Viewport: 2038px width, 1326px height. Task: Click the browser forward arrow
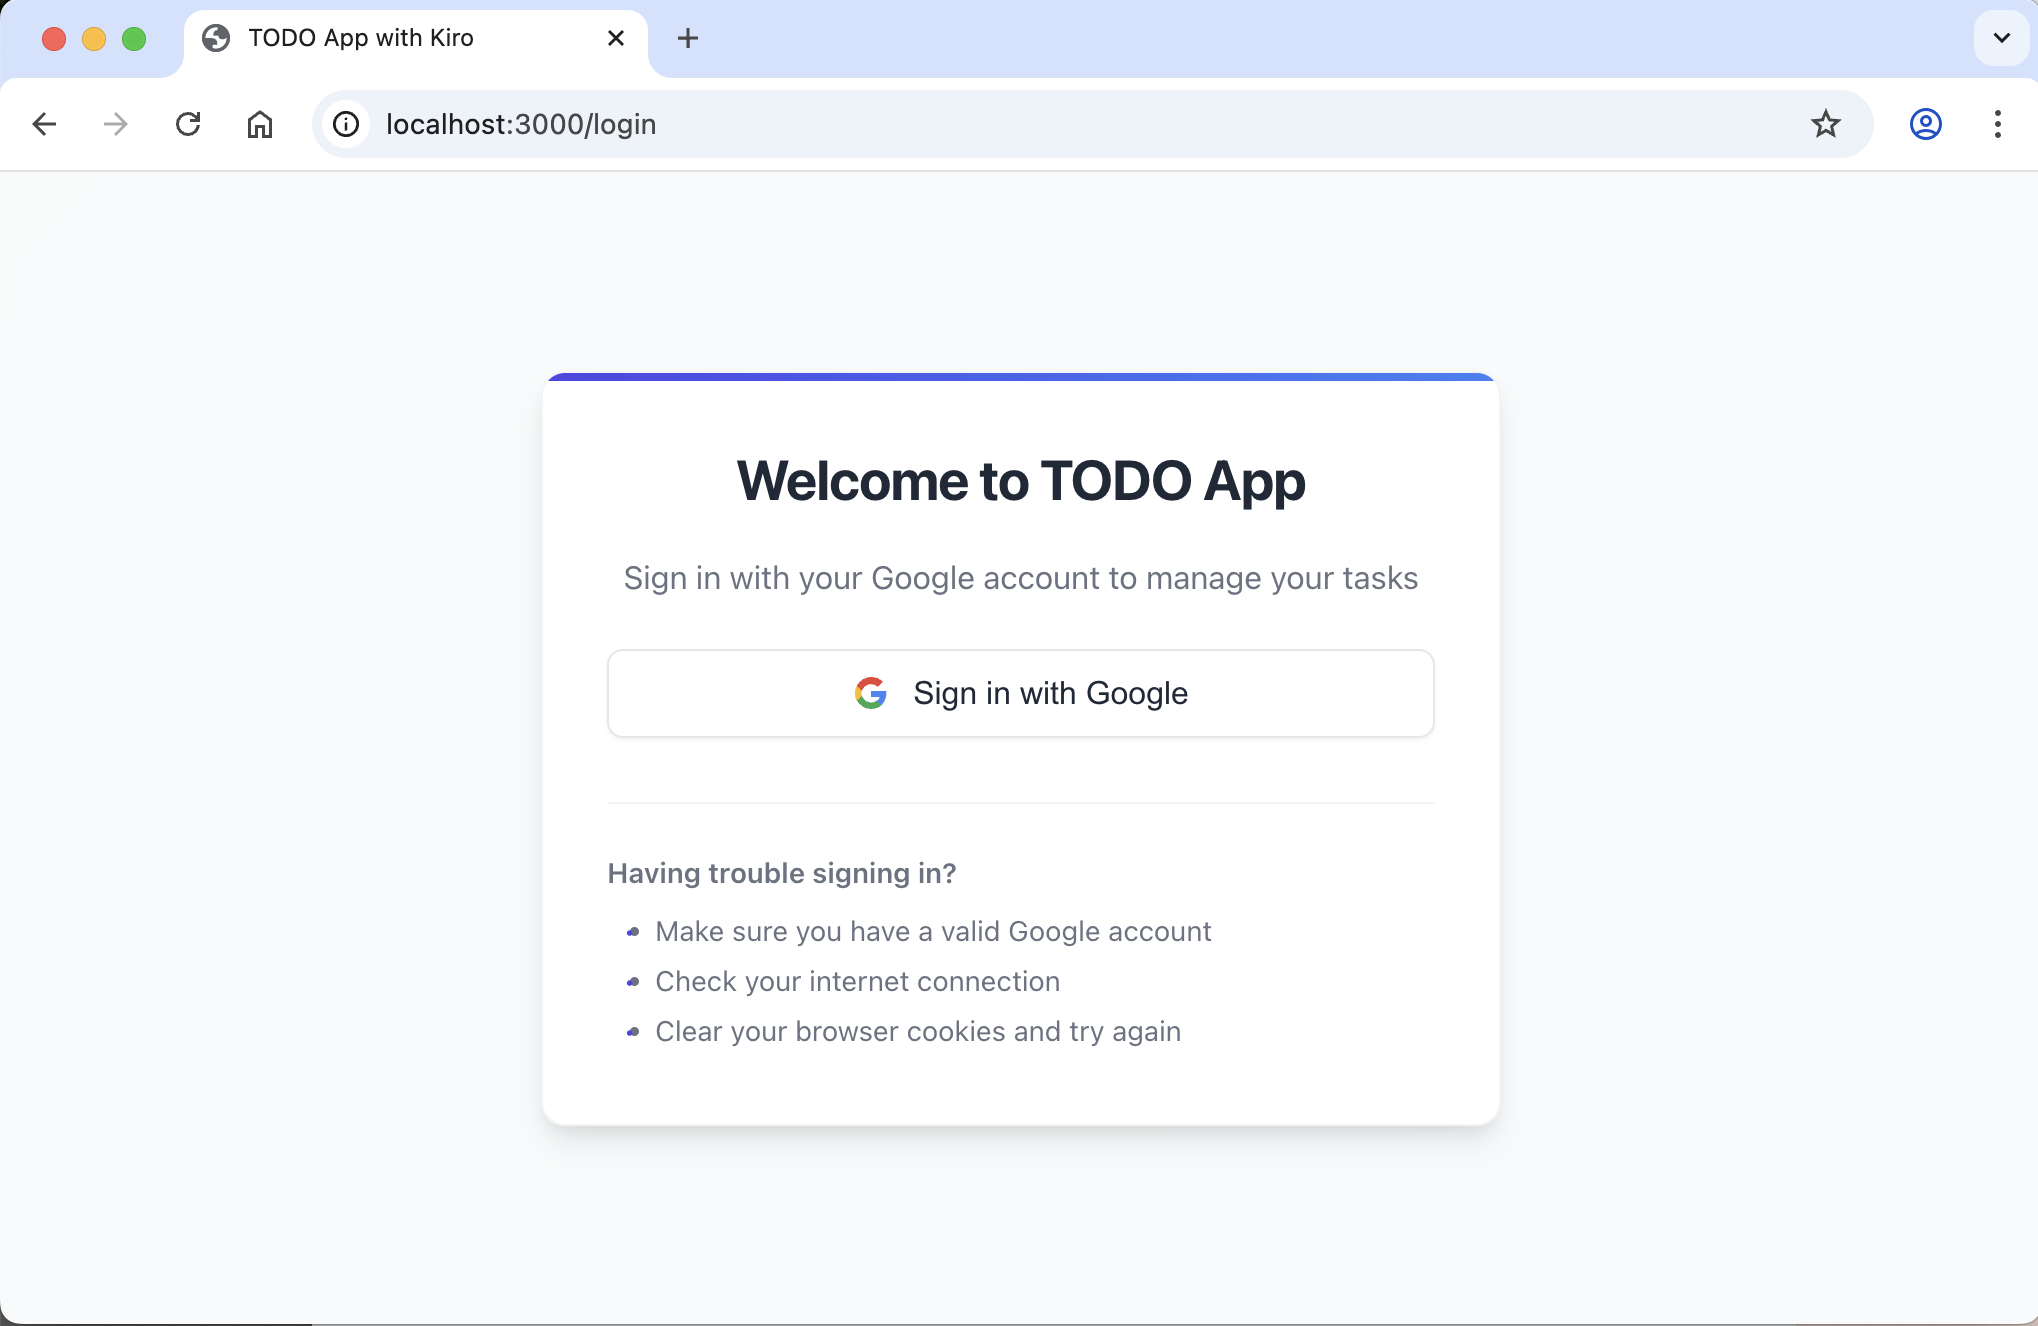click(116, 124)
